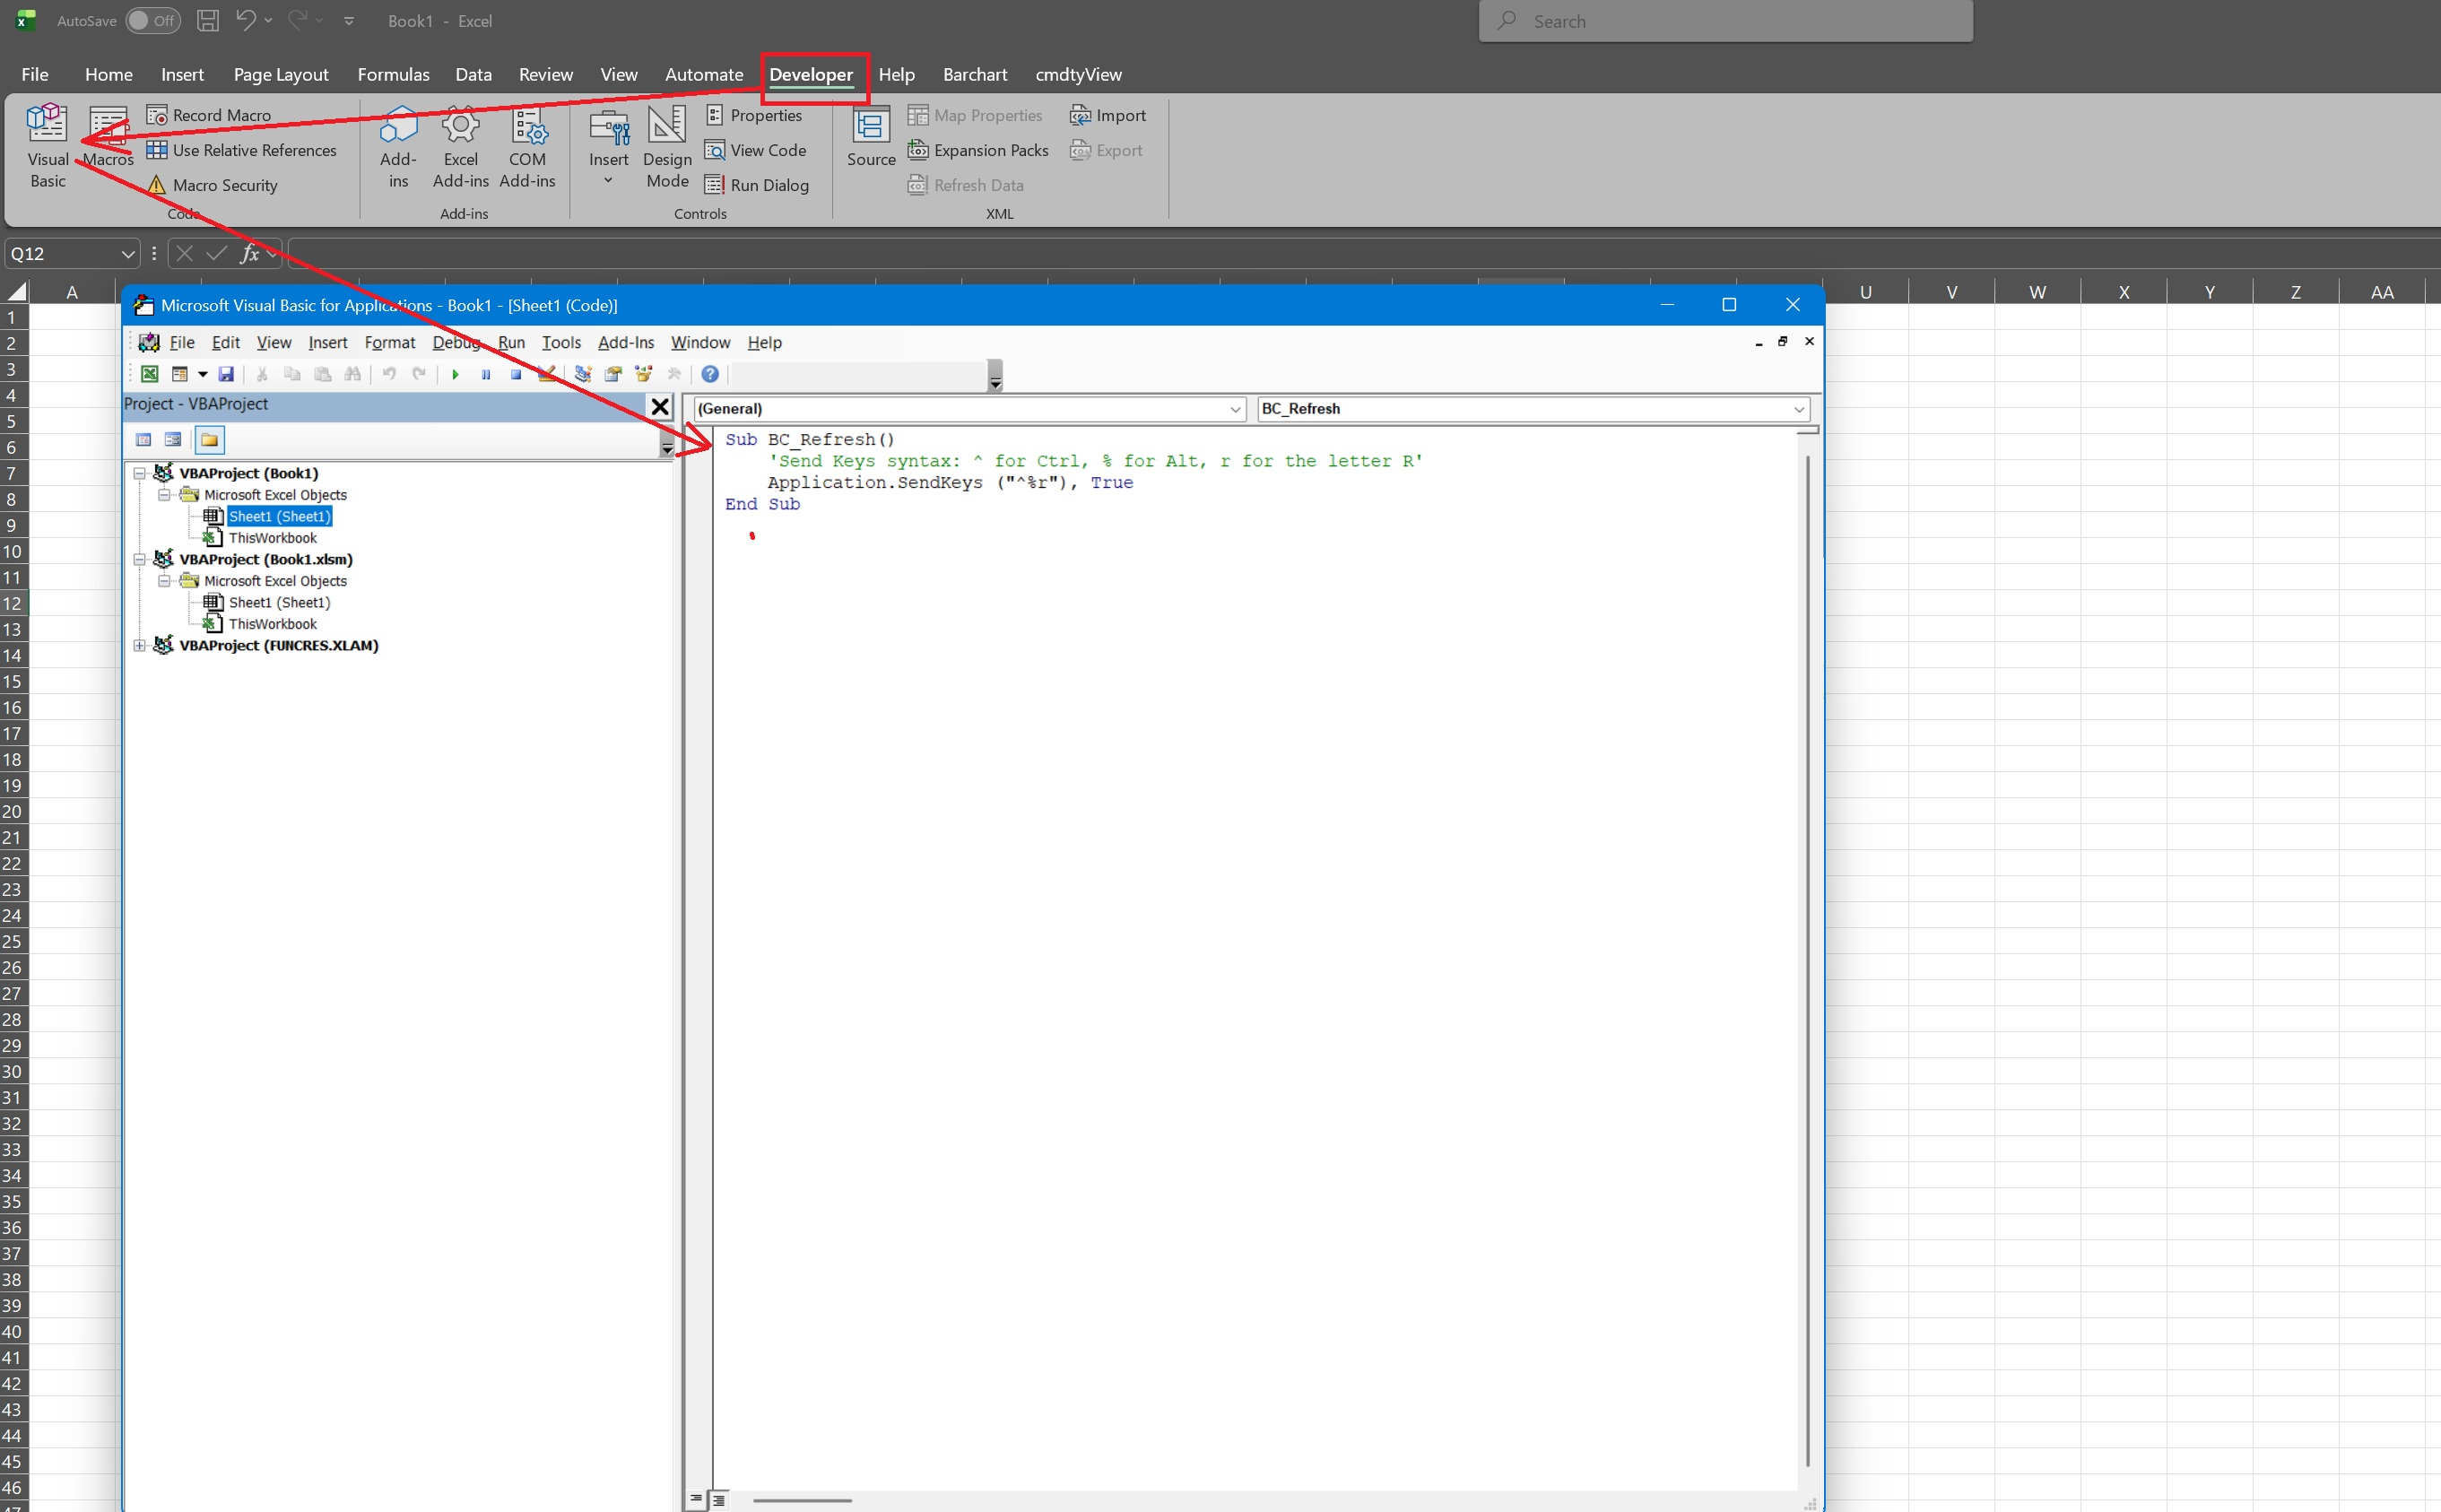Open the BC_Refresh procedure dropdown
This screenshot has height=1512, width=2441.
pyautogui.click(x=1798, y=409)
